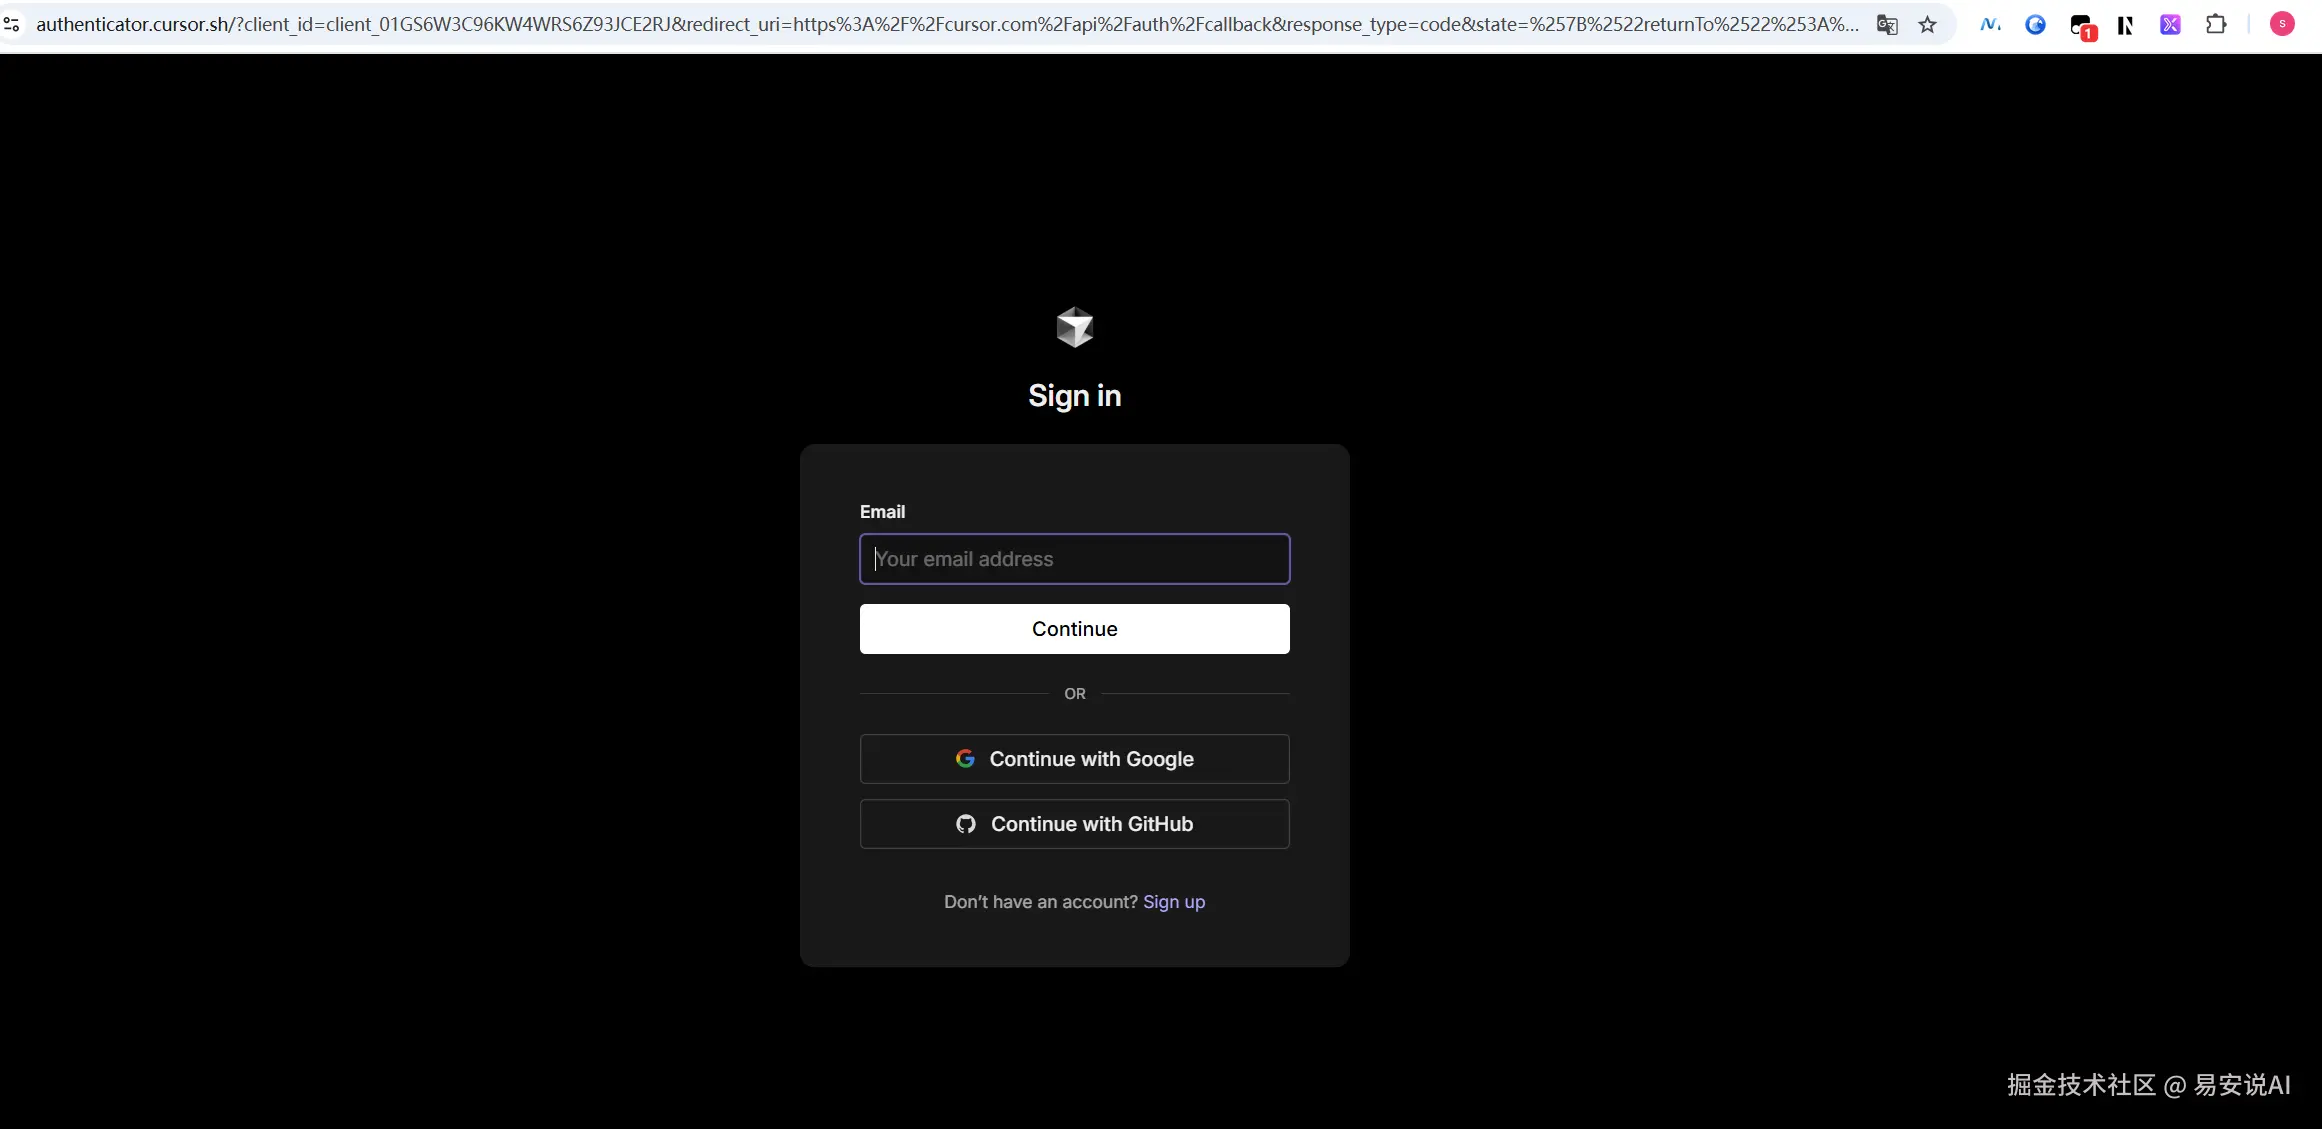Open the blue N extension icon

click(1990, 25)
